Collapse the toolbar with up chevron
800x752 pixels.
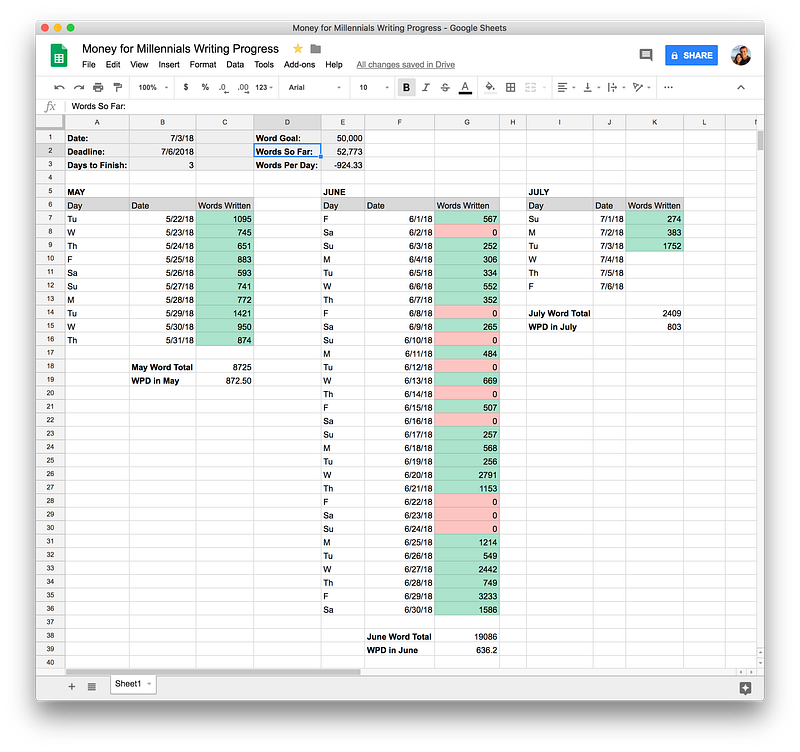pos(741,87)
